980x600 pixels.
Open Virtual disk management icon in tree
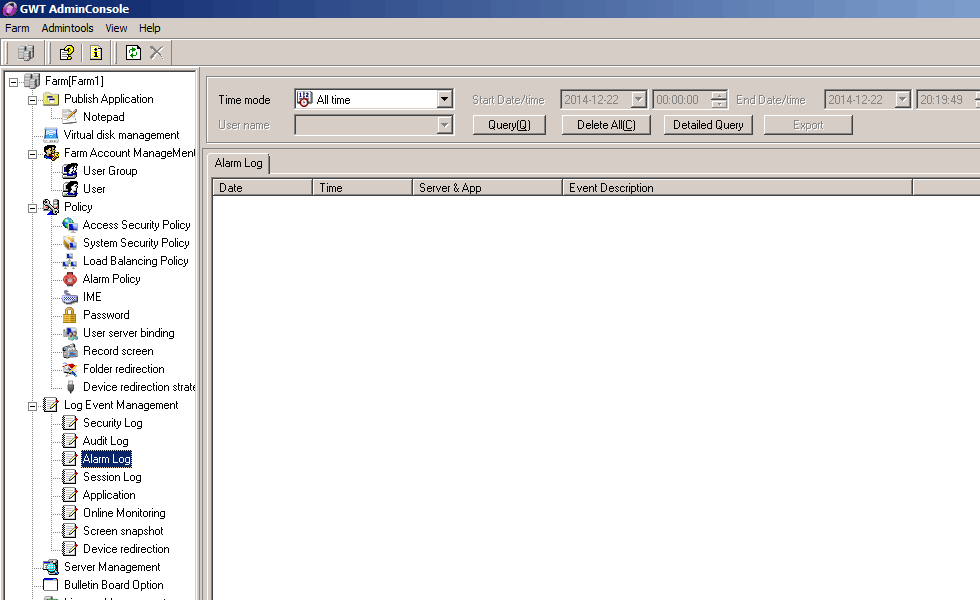tap(51, 135)
